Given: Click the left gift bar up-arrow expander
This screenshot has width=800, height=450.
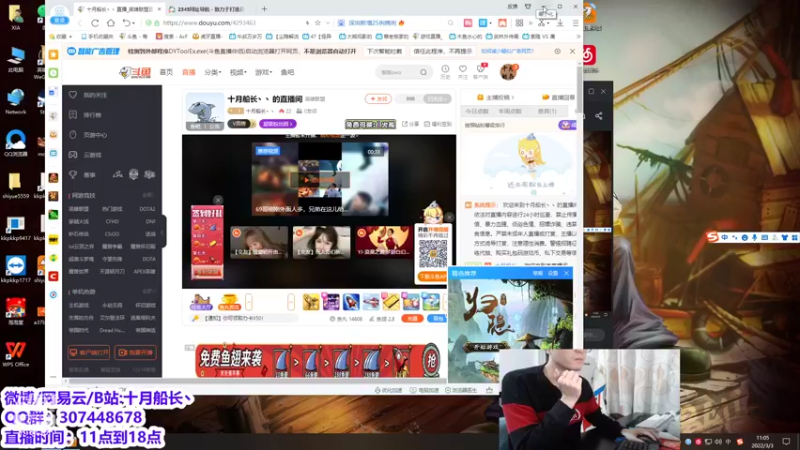Looking at the screenshot, I should click(x=249, y=302).
